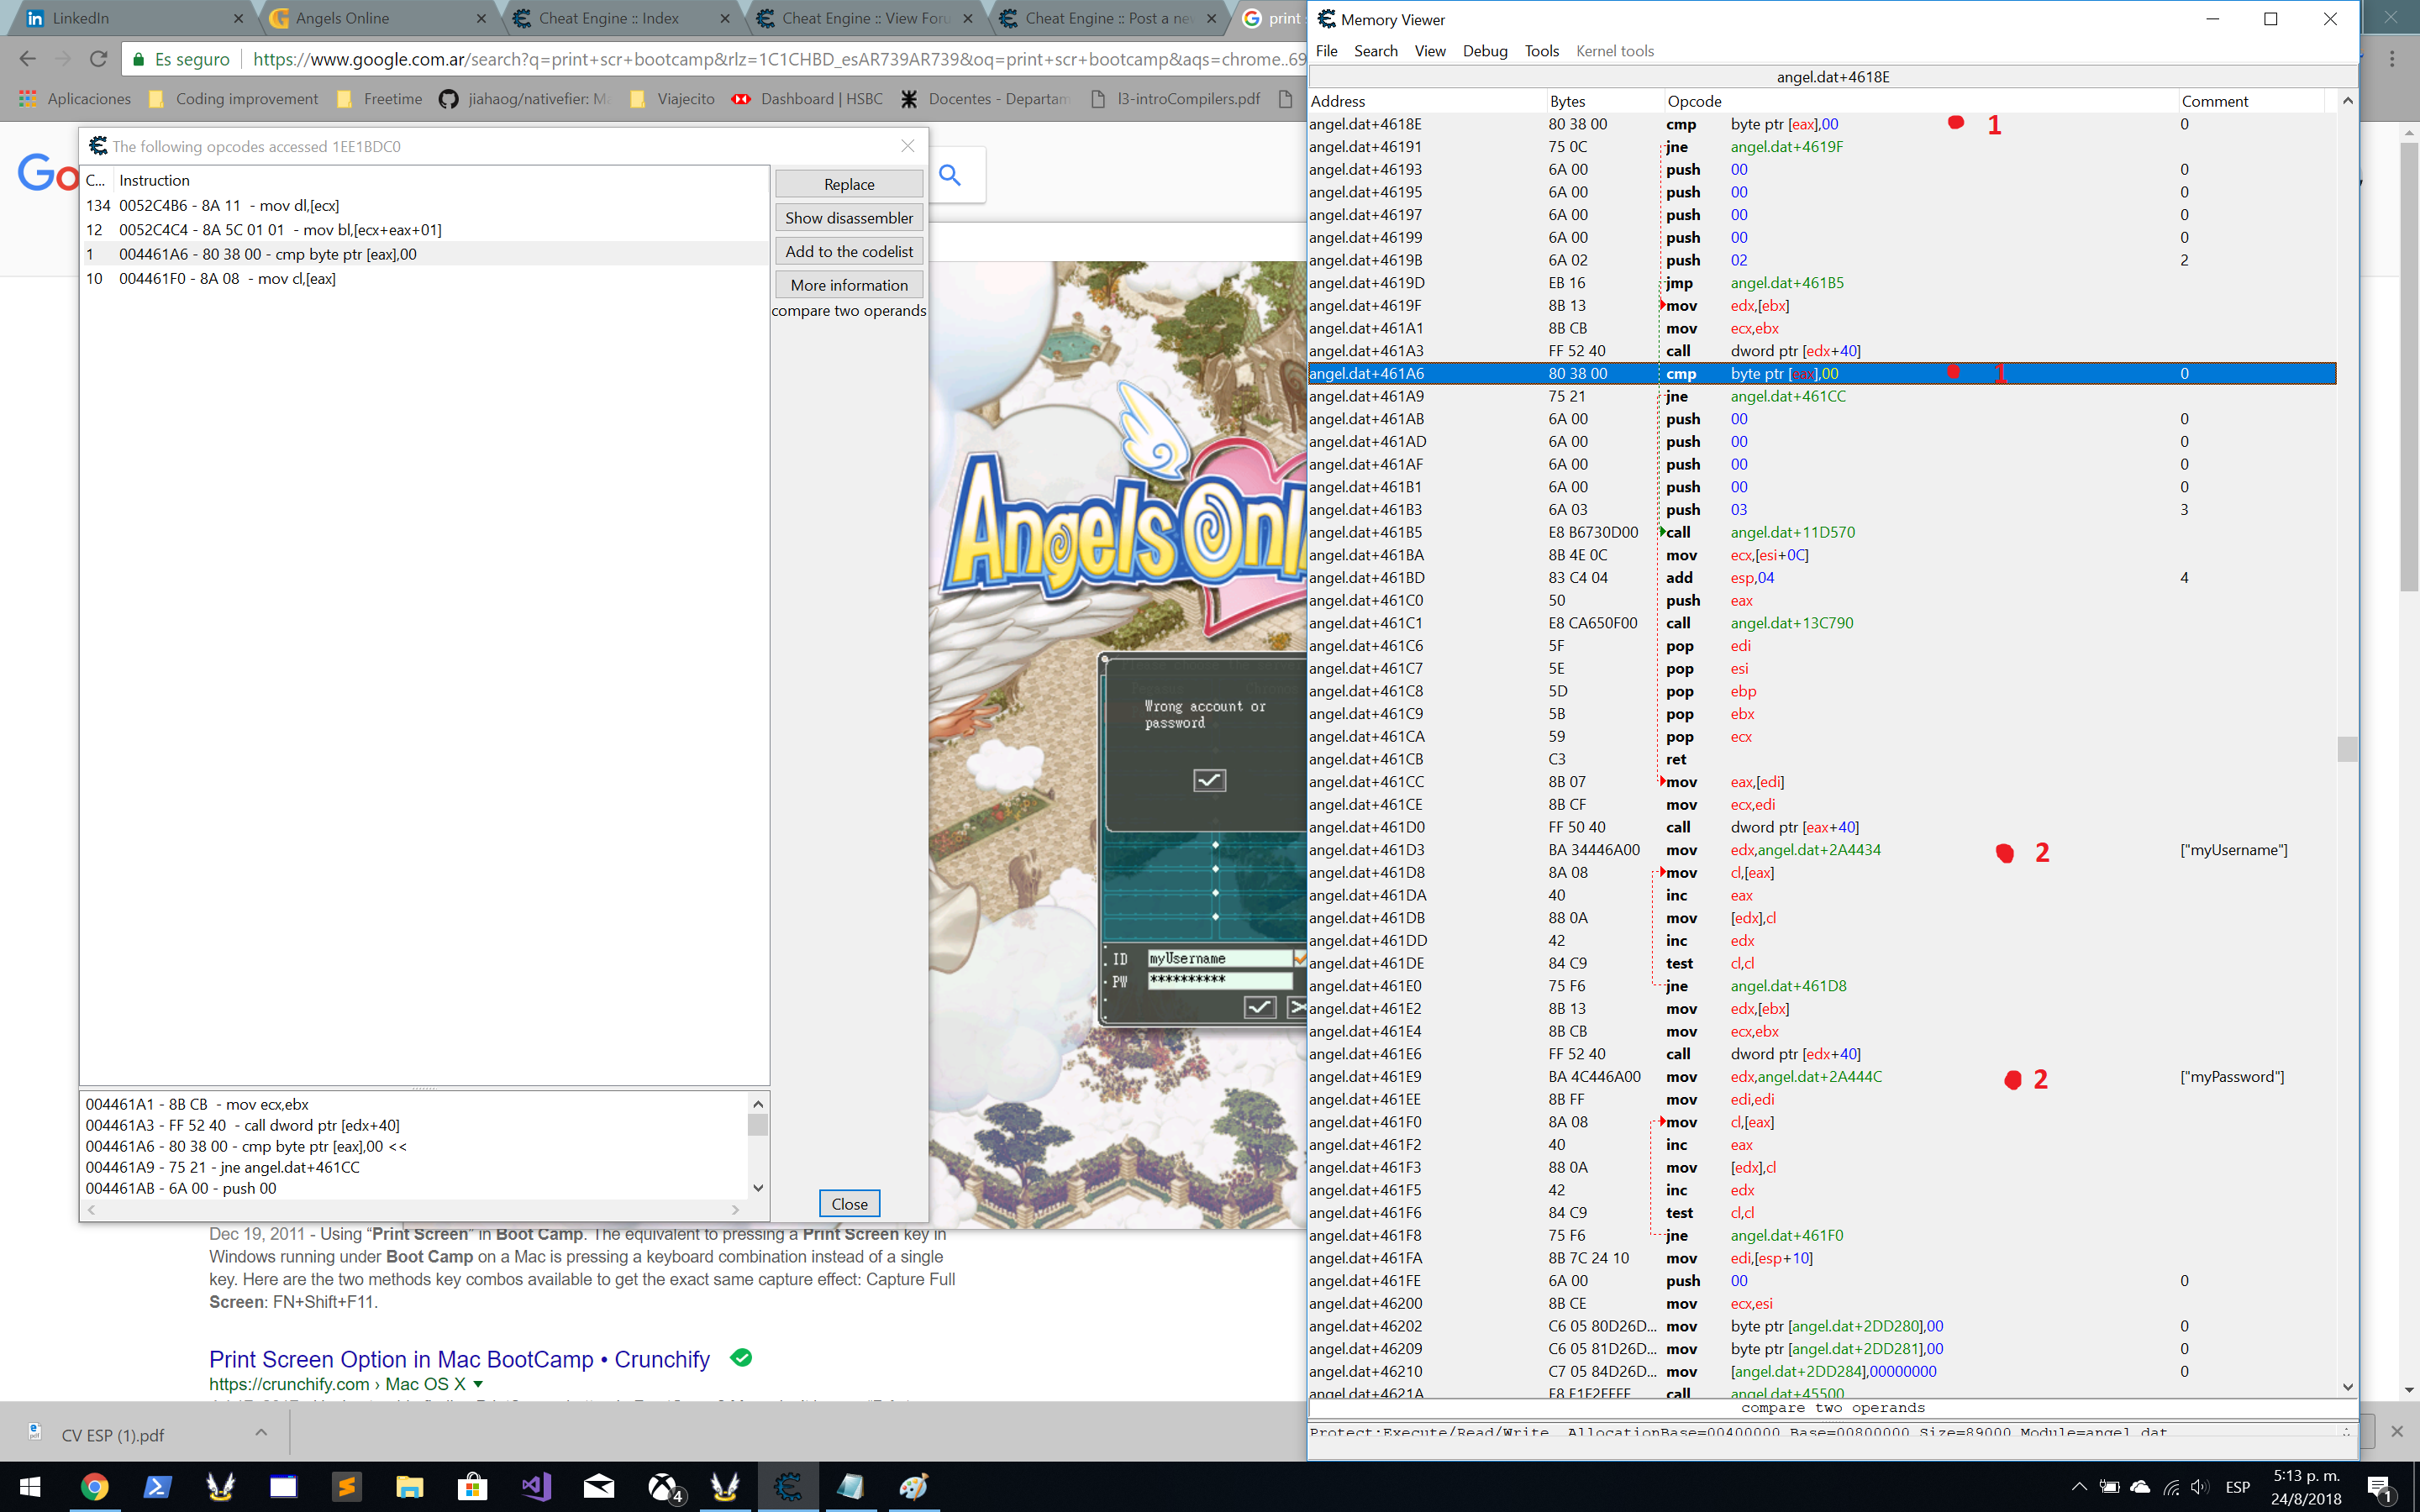
Task: Launch PowerShell from the taskbar
Action: 157,1486
